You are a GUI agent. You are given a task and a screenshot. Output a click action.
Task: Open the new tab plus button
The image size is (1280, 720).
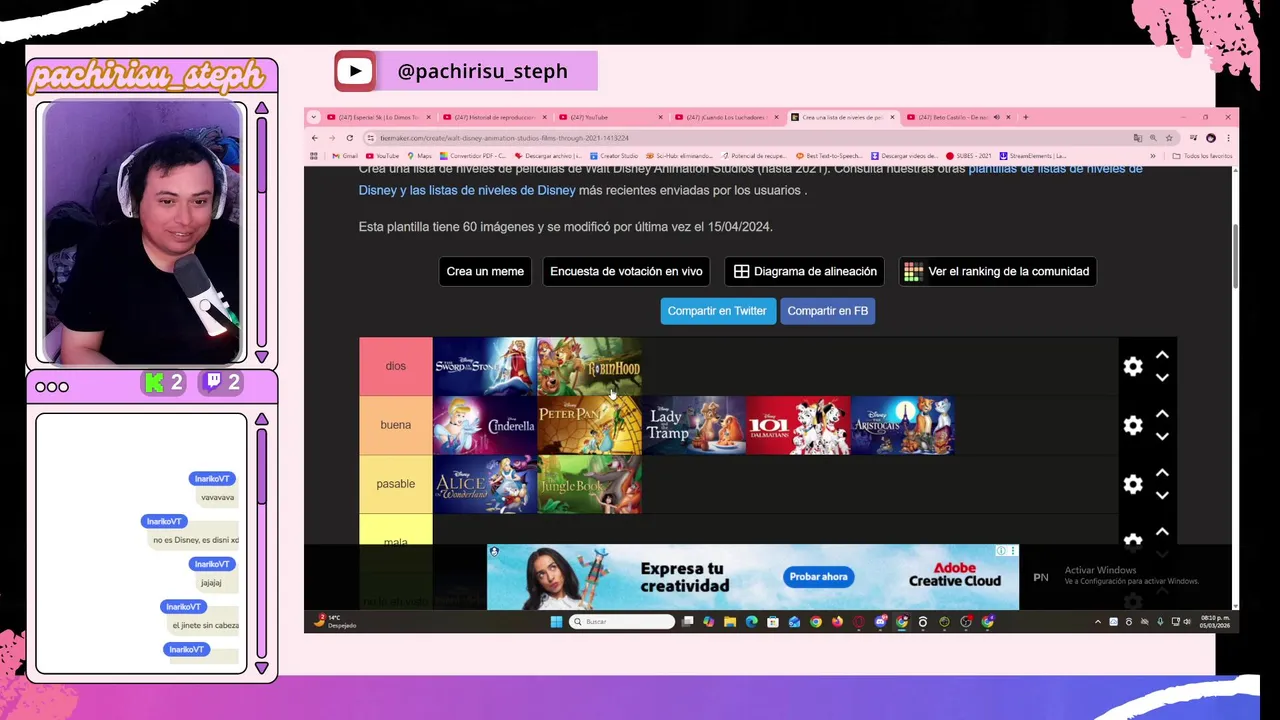1025,117
